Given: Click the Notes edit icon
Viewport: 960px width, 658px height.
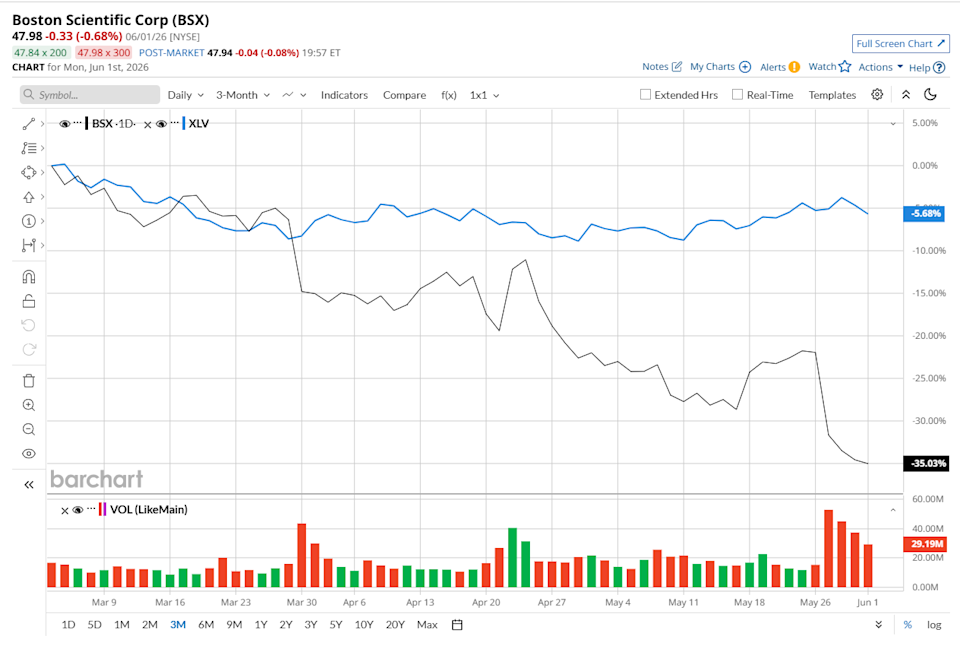Looking at the screenshot, I should tap(677, 66).
